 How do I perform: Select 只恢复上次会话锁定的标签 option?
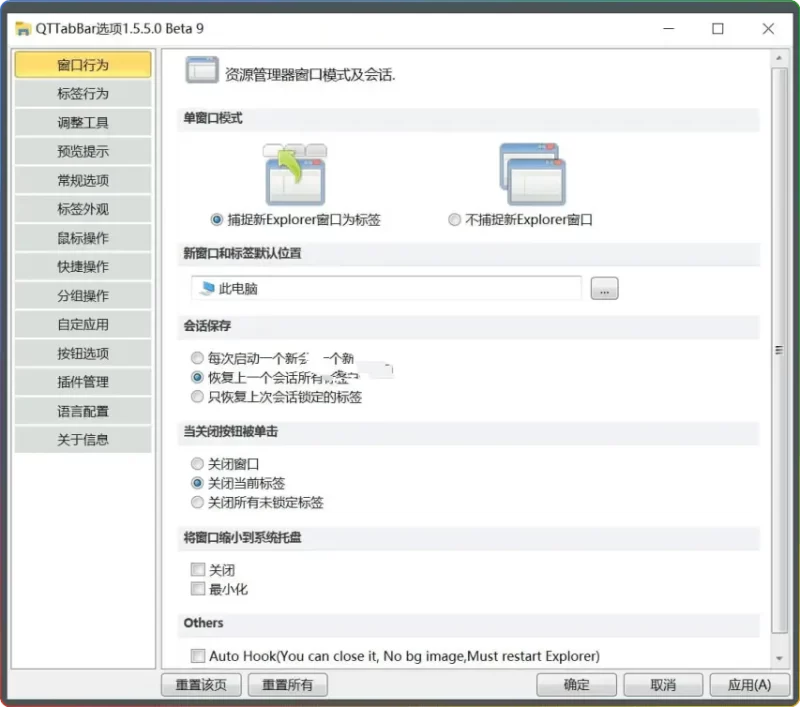click(197, 397)
